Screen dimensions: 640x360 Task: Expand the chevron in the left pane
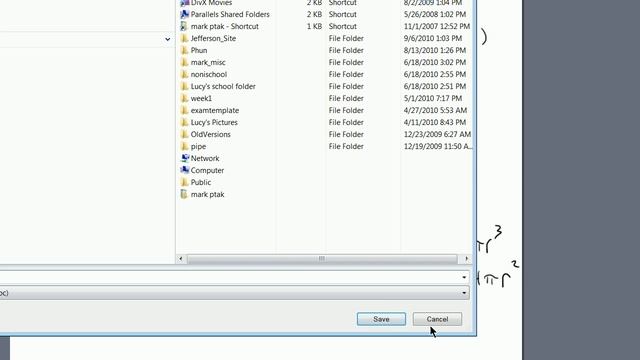click(x=168, y=39)
